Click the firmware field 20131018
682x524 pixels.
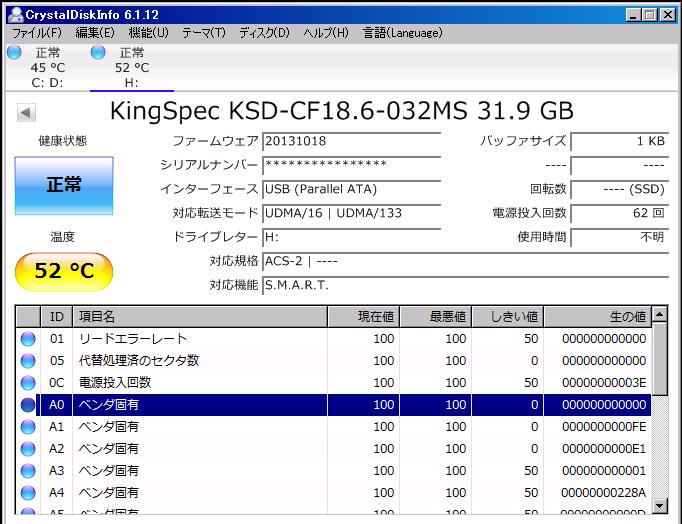(x=351, y=141)
